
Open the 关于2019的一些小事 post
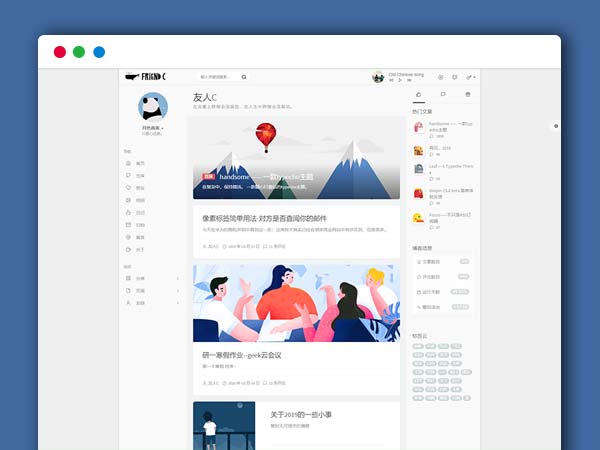pos(303,415)
